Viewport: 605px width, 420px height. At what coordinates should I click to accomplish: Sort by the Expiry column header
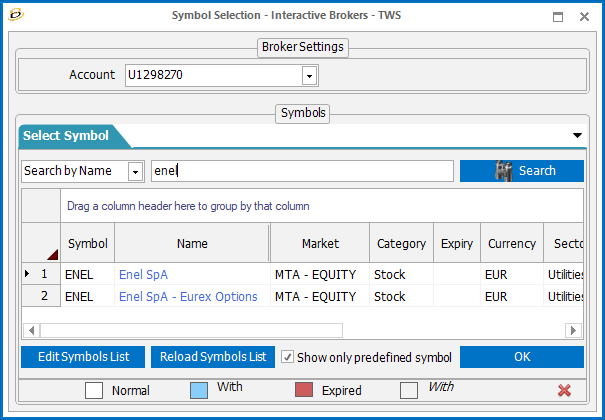(x=457, y=244)
